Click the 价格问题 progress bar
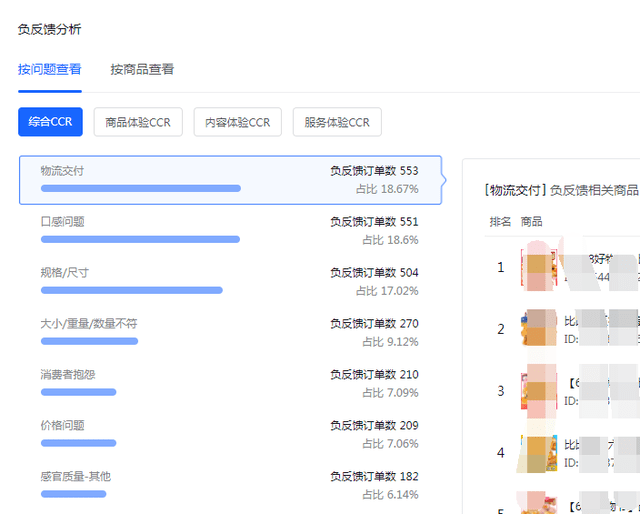The width and height of the screenshot is (640, 514). (78, 443)
